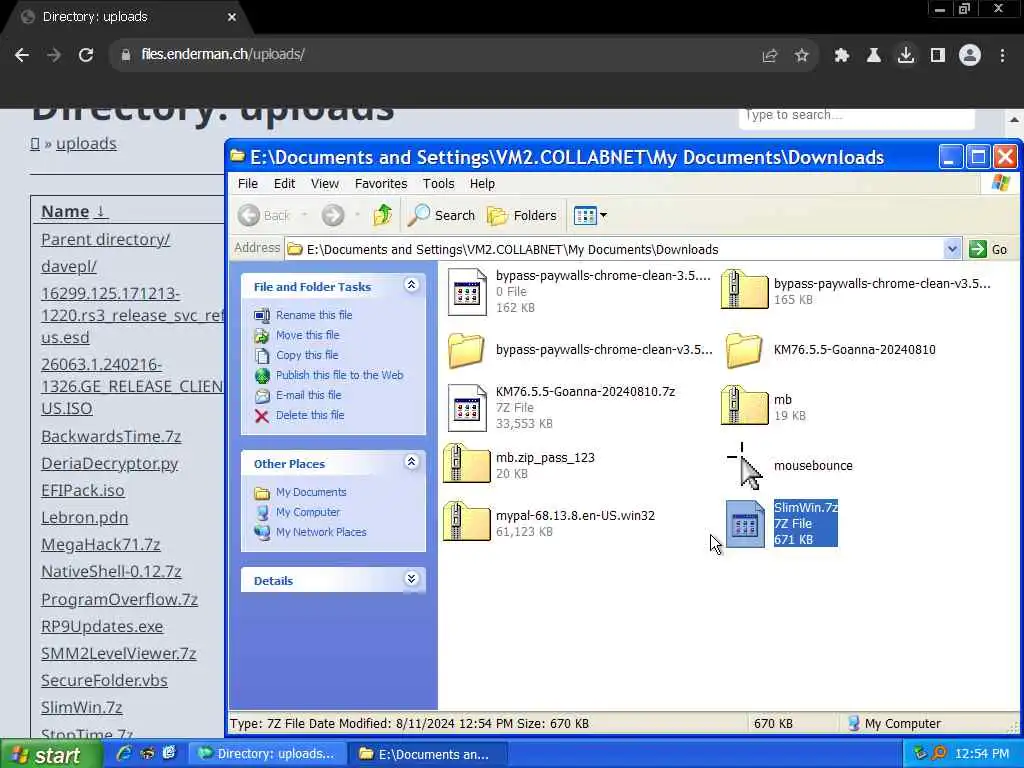Open BackwardsTime.7z link on webpage
Image resolution: width=1024 pixels, height=768 pixels.
click(x=111, y=436)
